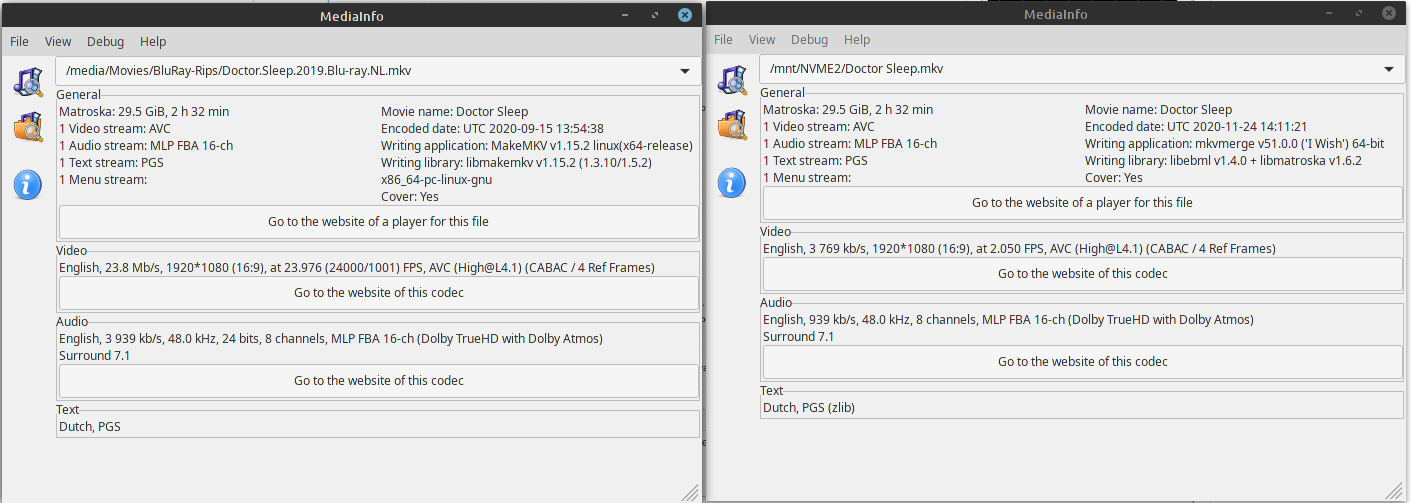1411x503 pixels.
Task: Expand the file dropdown for /mnt/NVME2/Doctor Sleep.mkv
Action: point(1388,70)
